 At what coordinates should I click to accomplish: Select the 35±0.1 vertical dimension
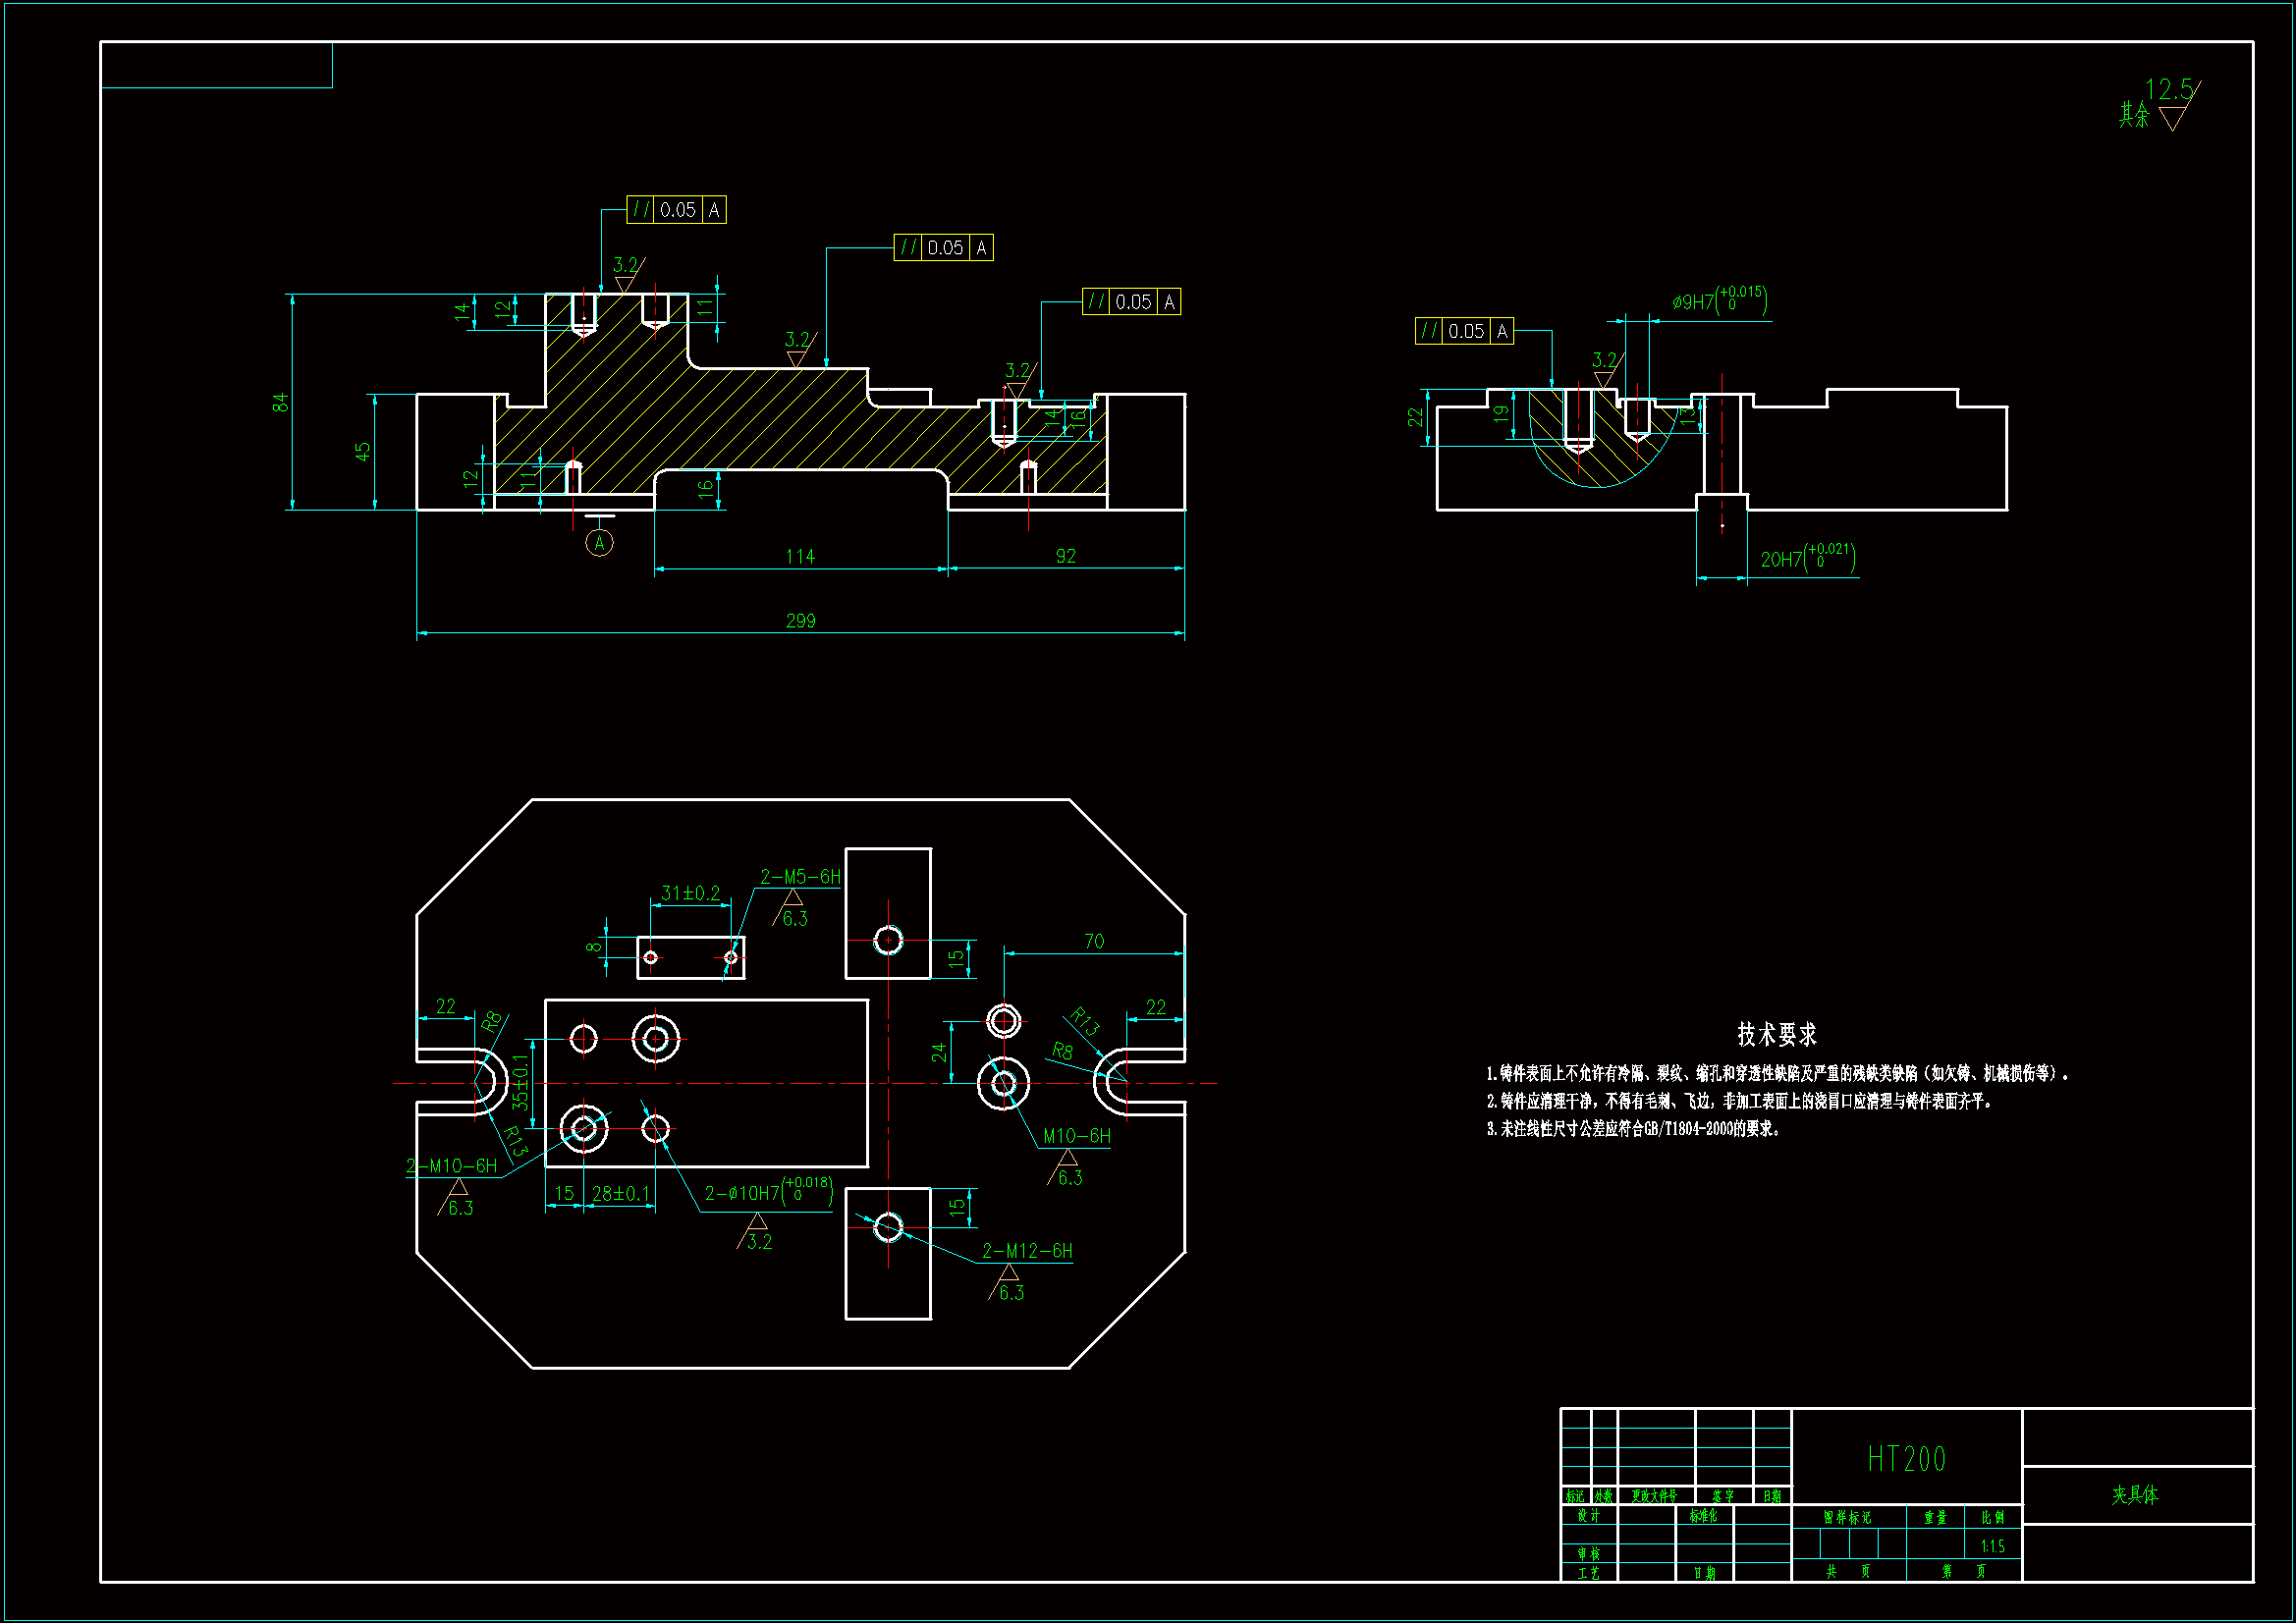point(520,1082)
